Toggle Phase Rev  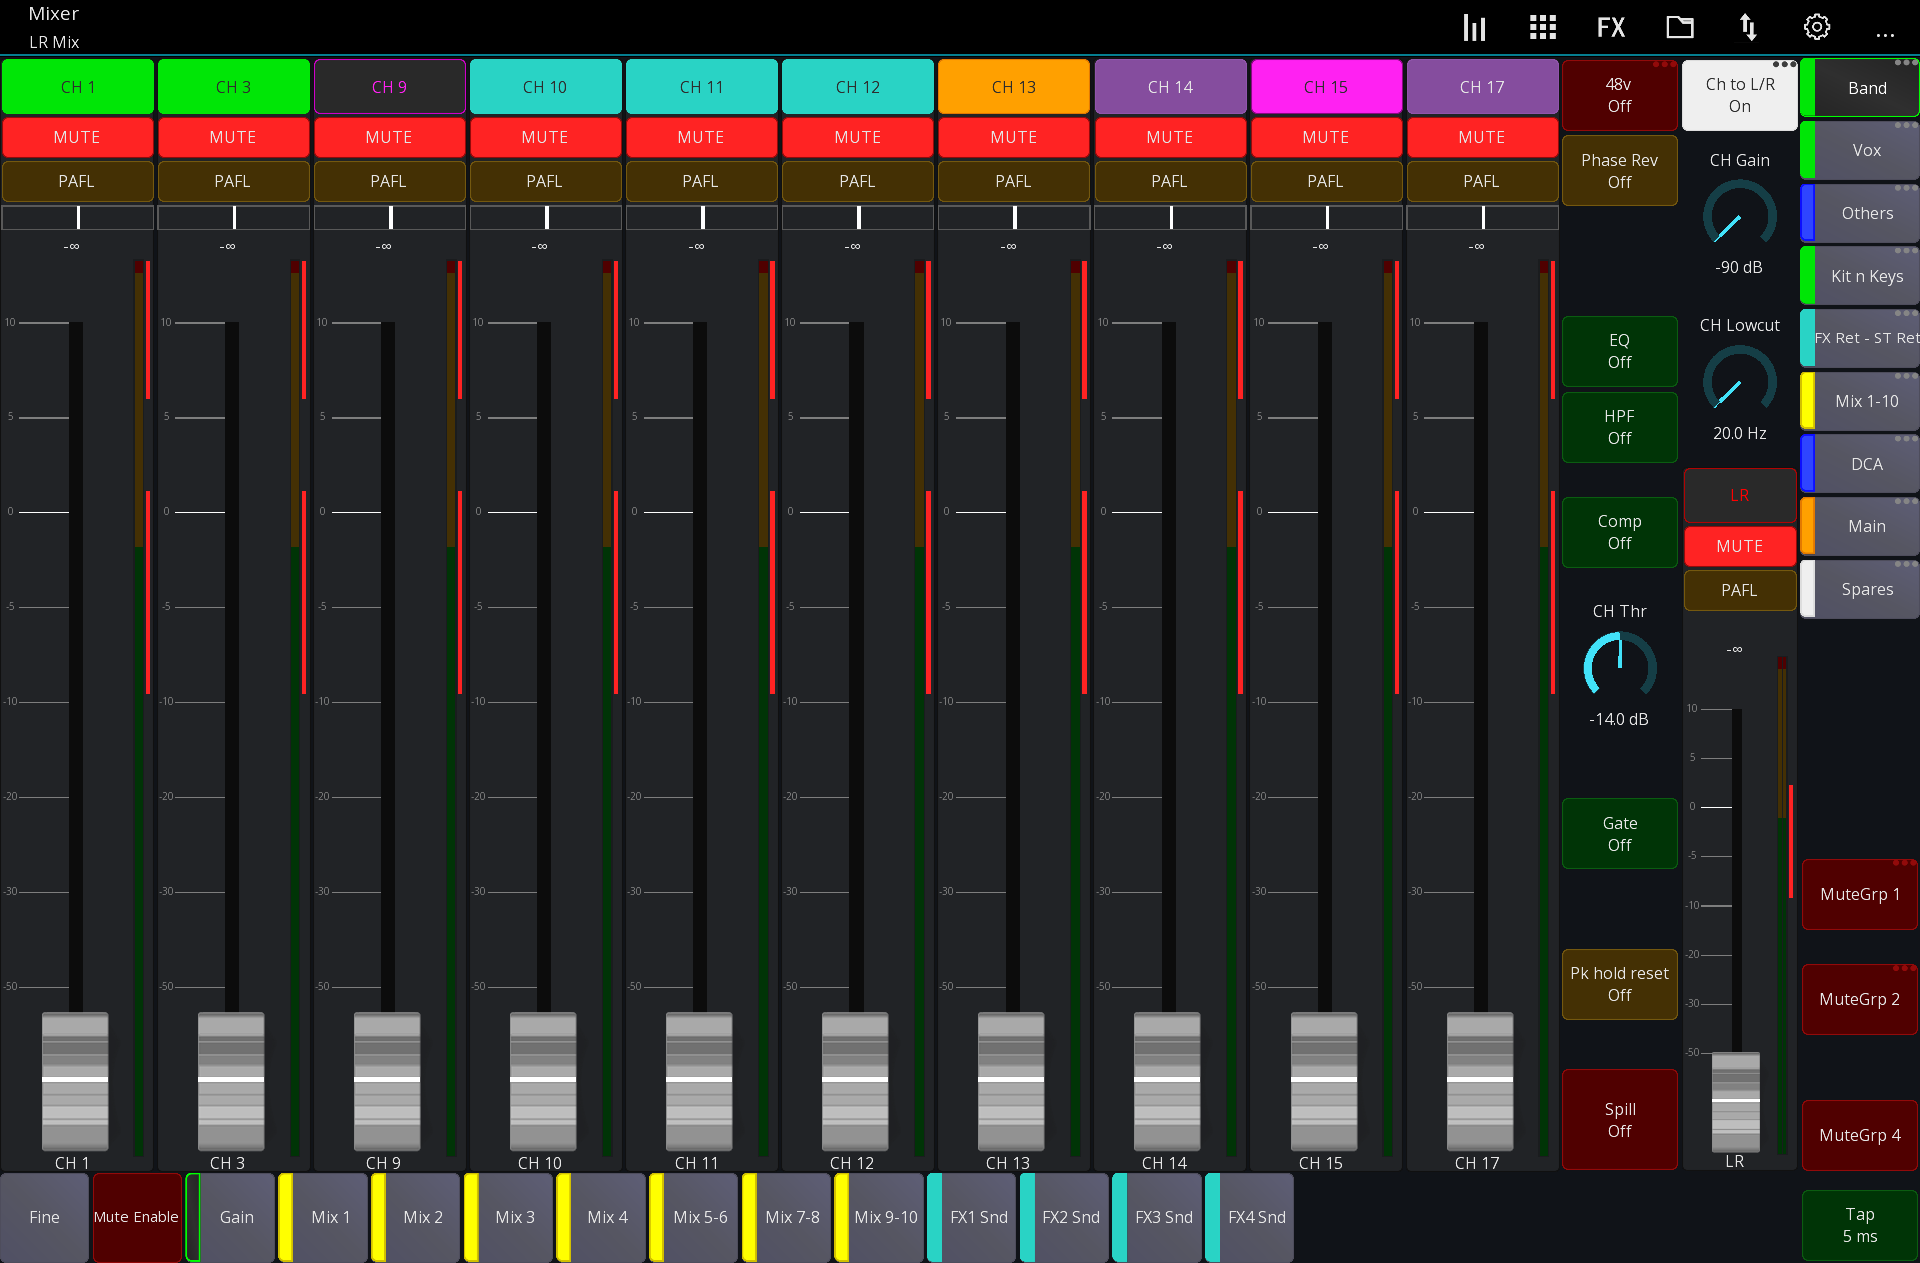[x=1619, y=171]
